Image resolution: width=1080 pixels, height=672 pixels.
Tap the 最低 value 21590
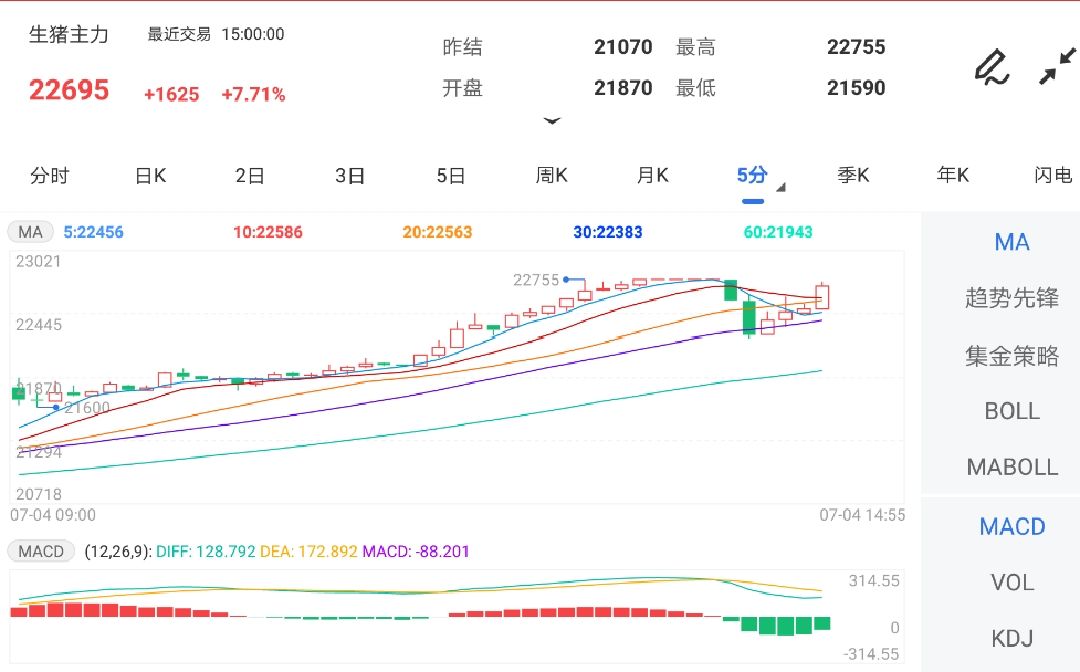coord(856,88)
